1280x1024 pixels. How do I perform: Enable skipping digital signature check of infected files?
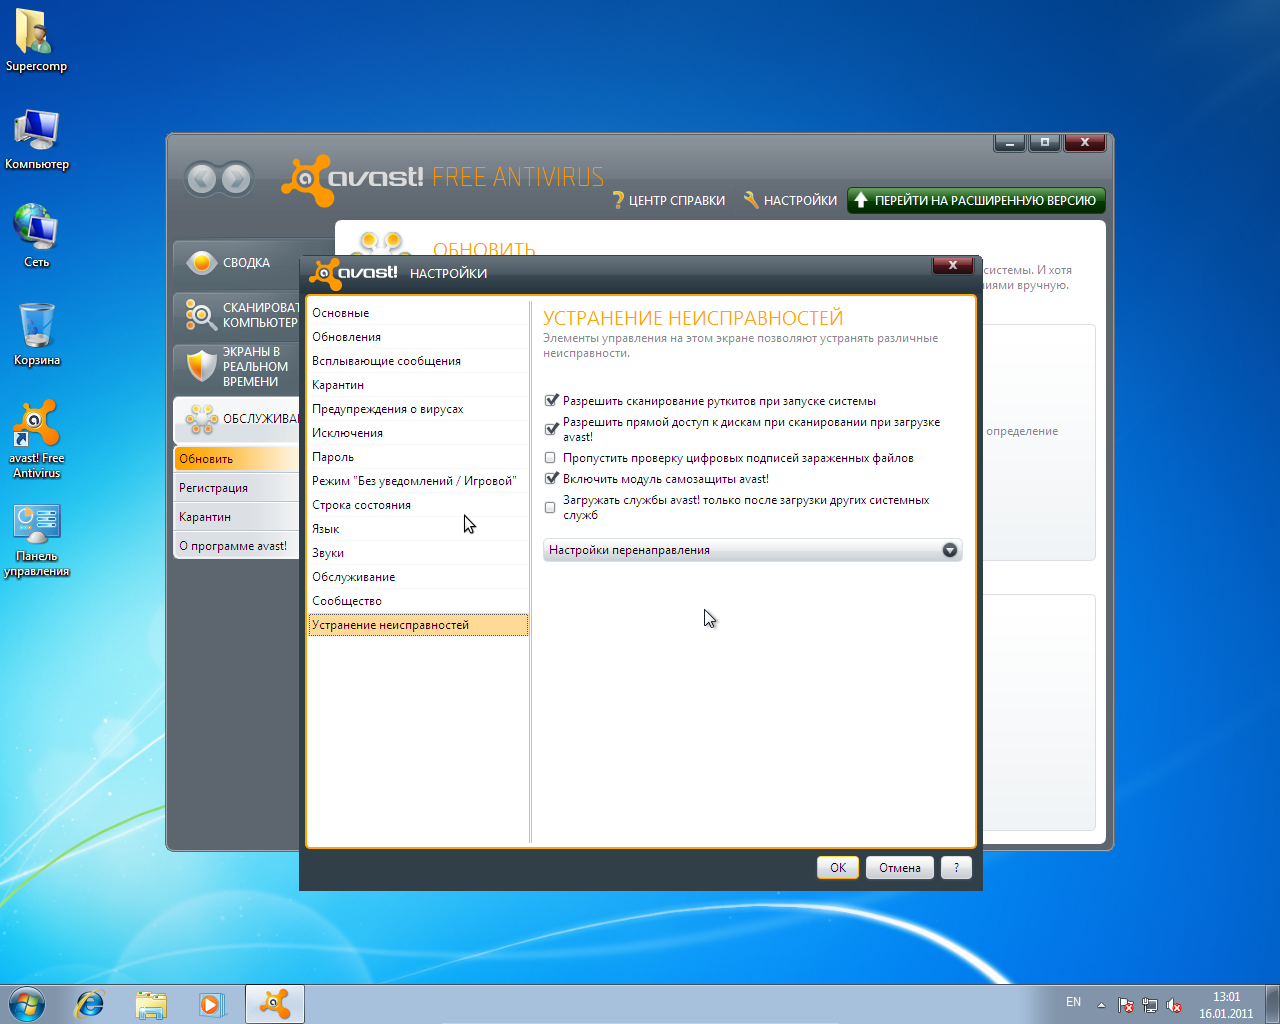click(x=550, y=458)
